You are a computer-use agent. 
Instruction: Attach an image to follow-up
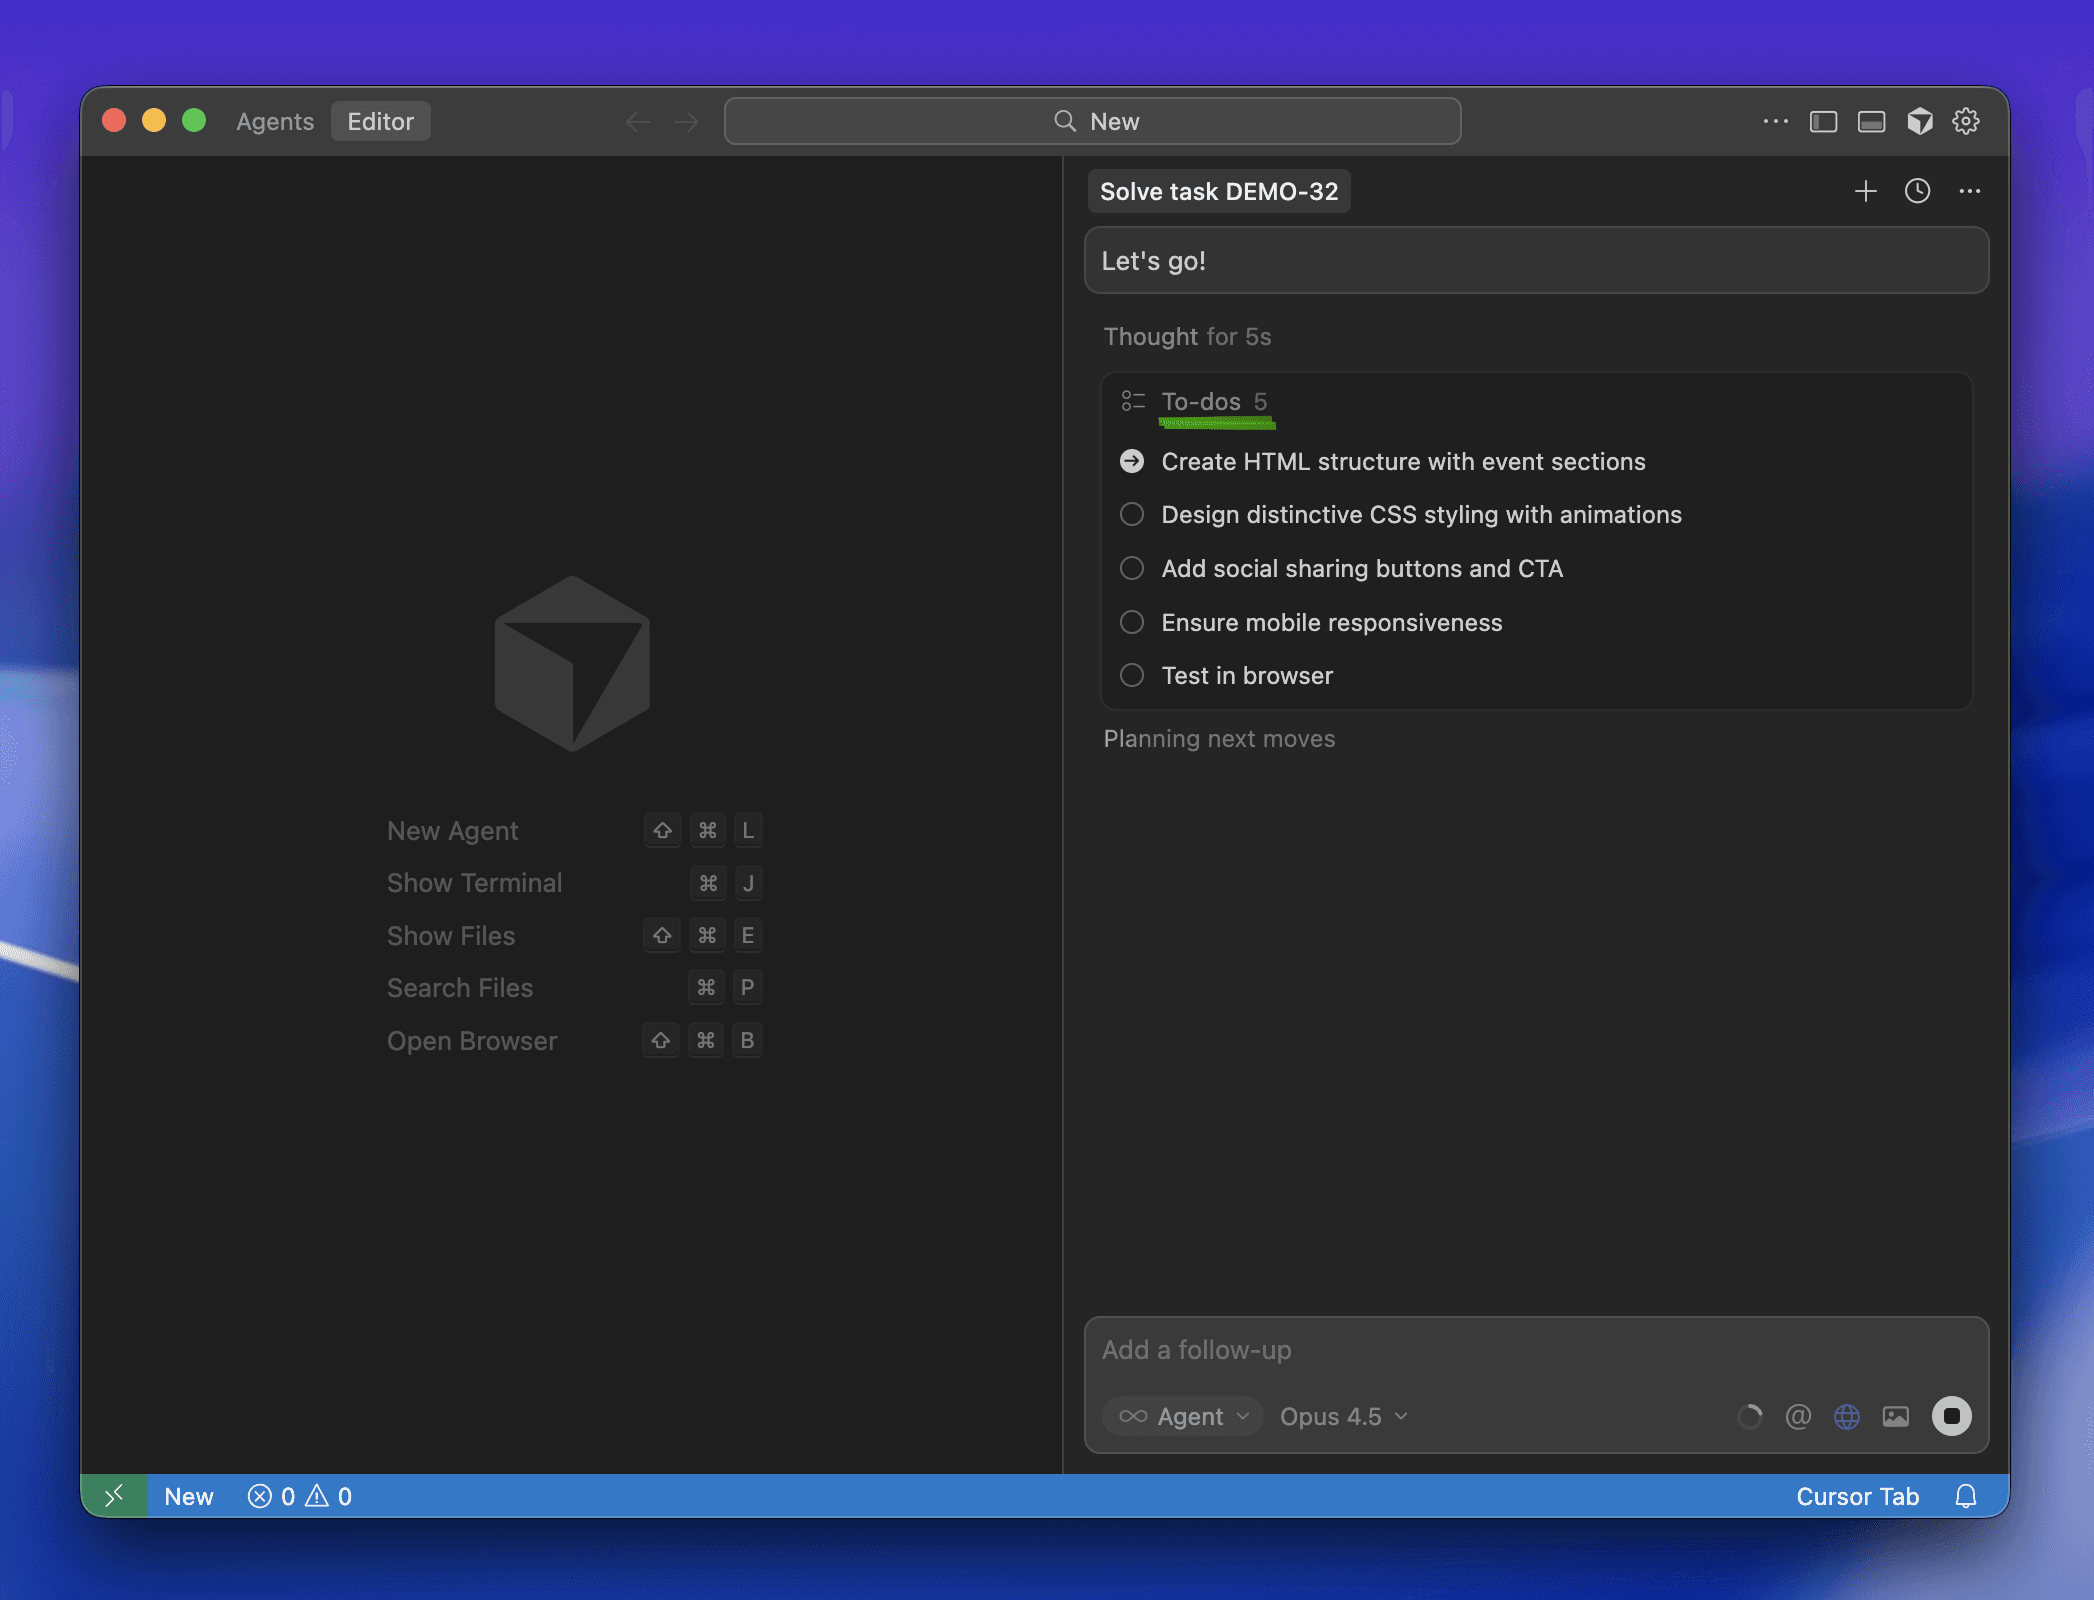click(1896, 1416)
